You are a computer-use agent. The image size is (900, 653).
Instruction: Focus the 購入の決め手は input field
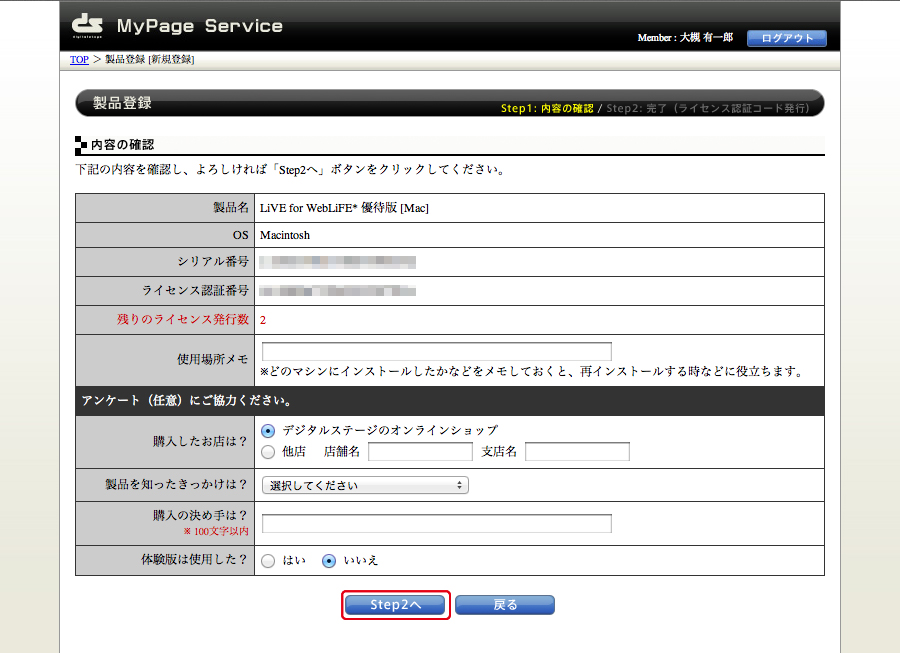tap(437, 523)
